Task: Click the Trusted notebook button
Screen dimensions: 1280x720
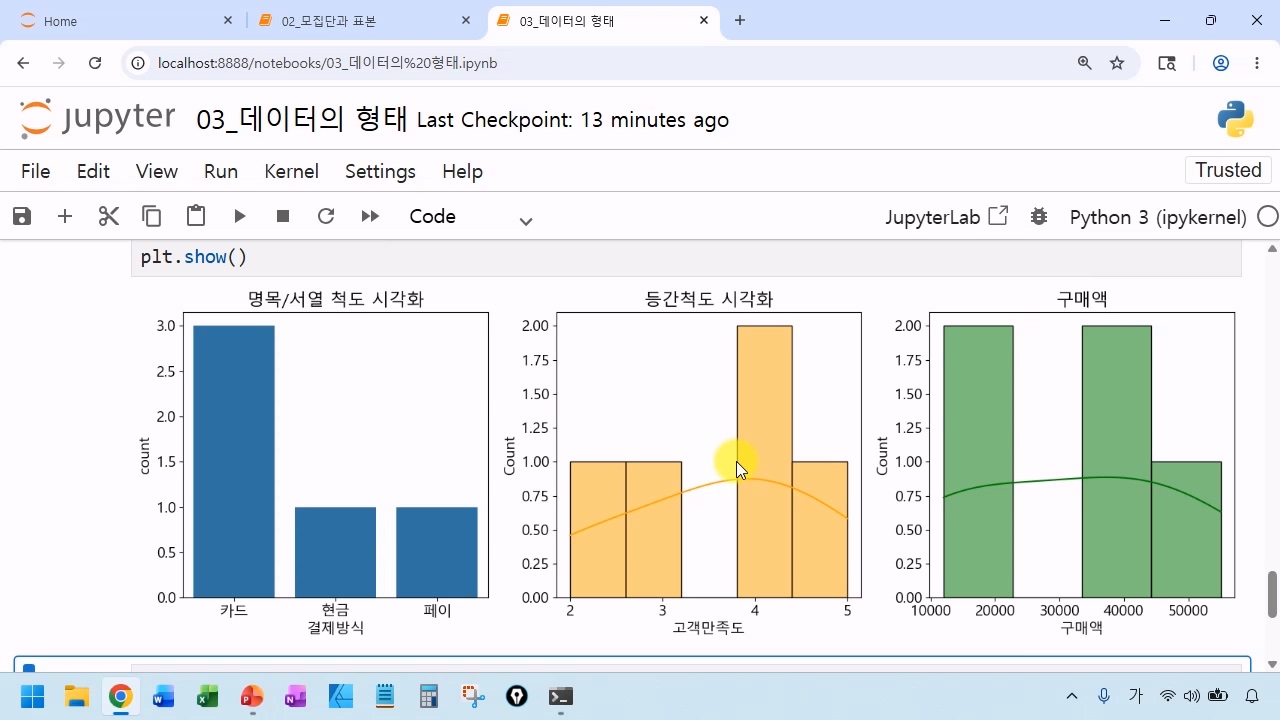Action: click(x=1228, y=170)
